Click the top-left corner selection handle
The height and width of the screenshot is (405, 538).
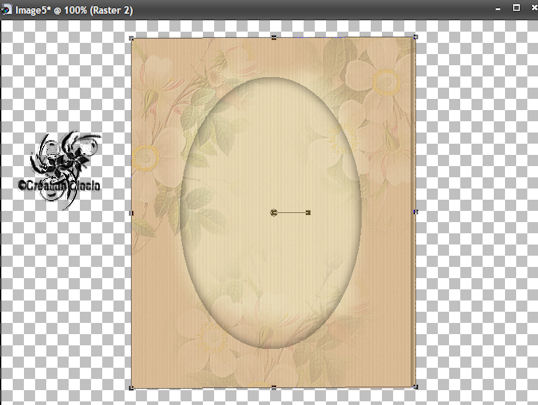pos(131,38)
